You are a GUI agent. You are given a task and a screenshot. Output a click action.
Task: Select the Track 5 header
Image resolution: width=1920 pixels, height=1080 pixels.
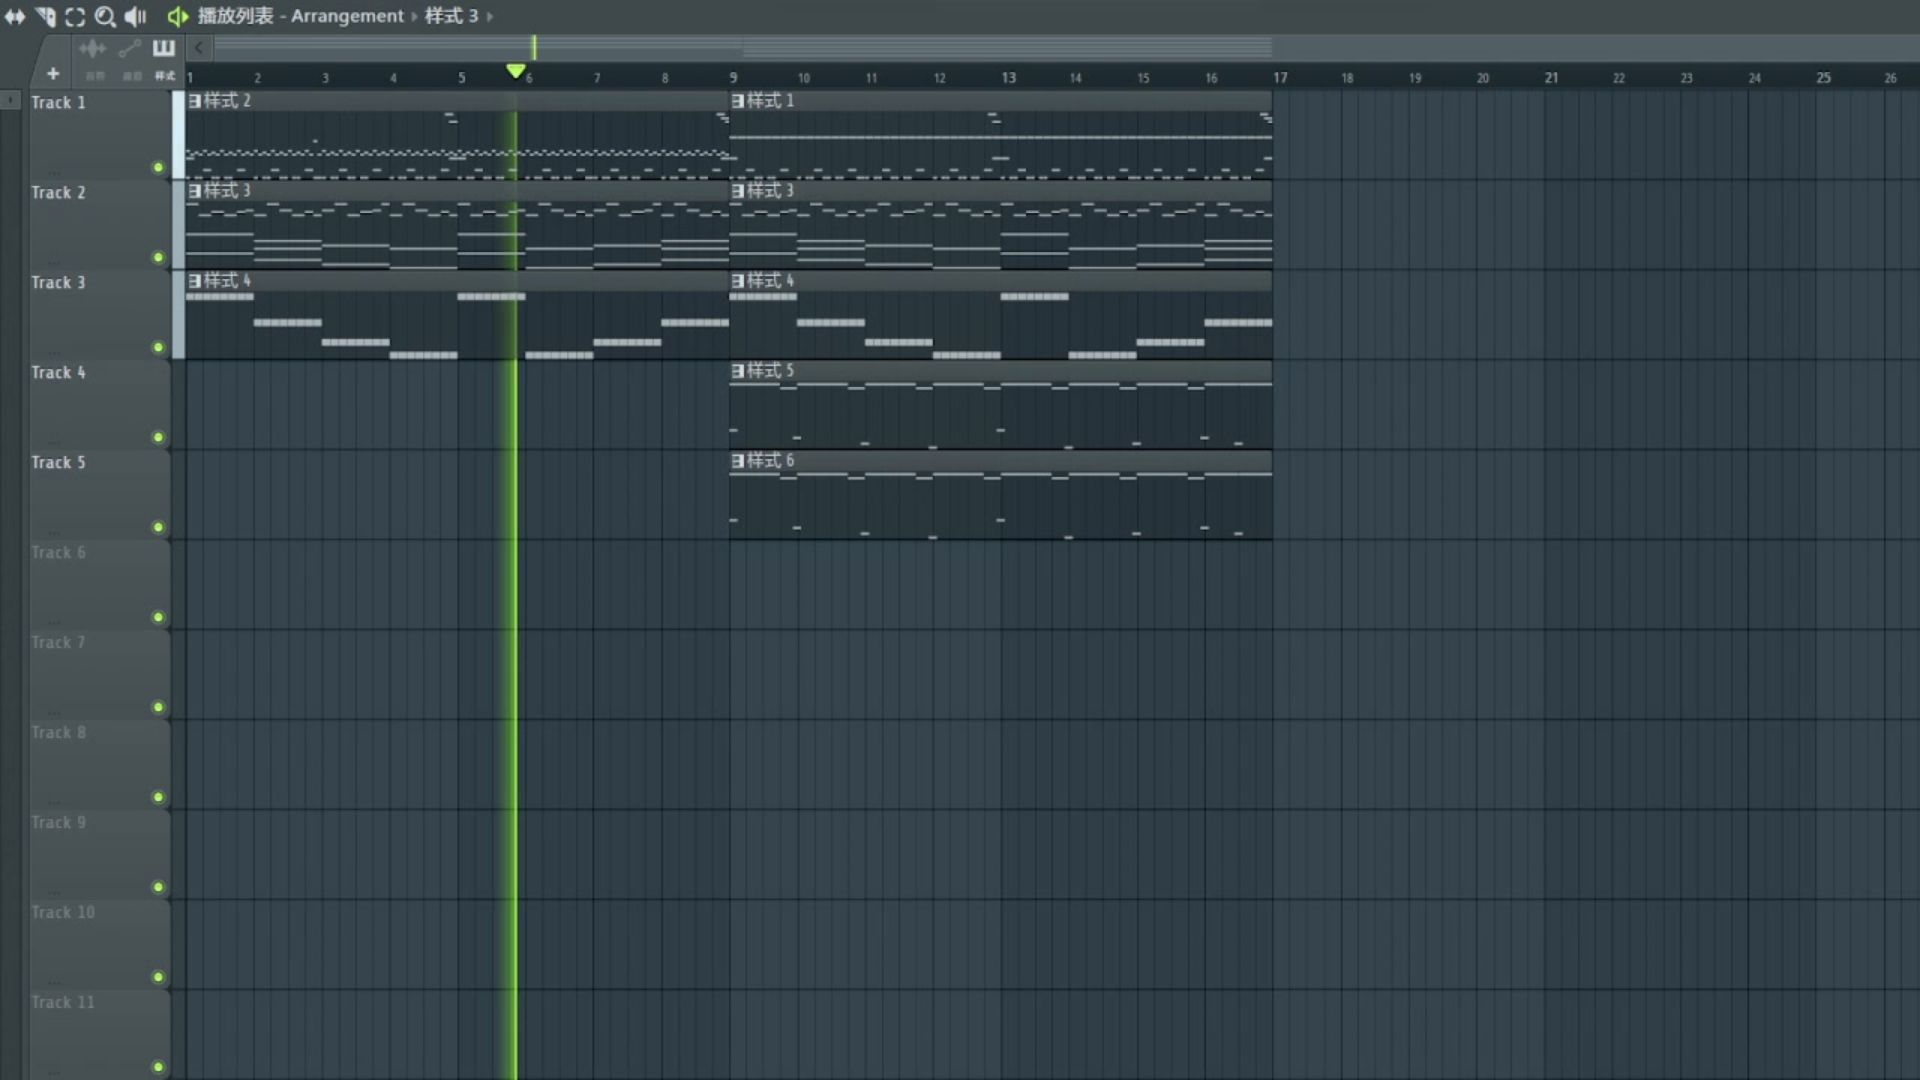99,495
